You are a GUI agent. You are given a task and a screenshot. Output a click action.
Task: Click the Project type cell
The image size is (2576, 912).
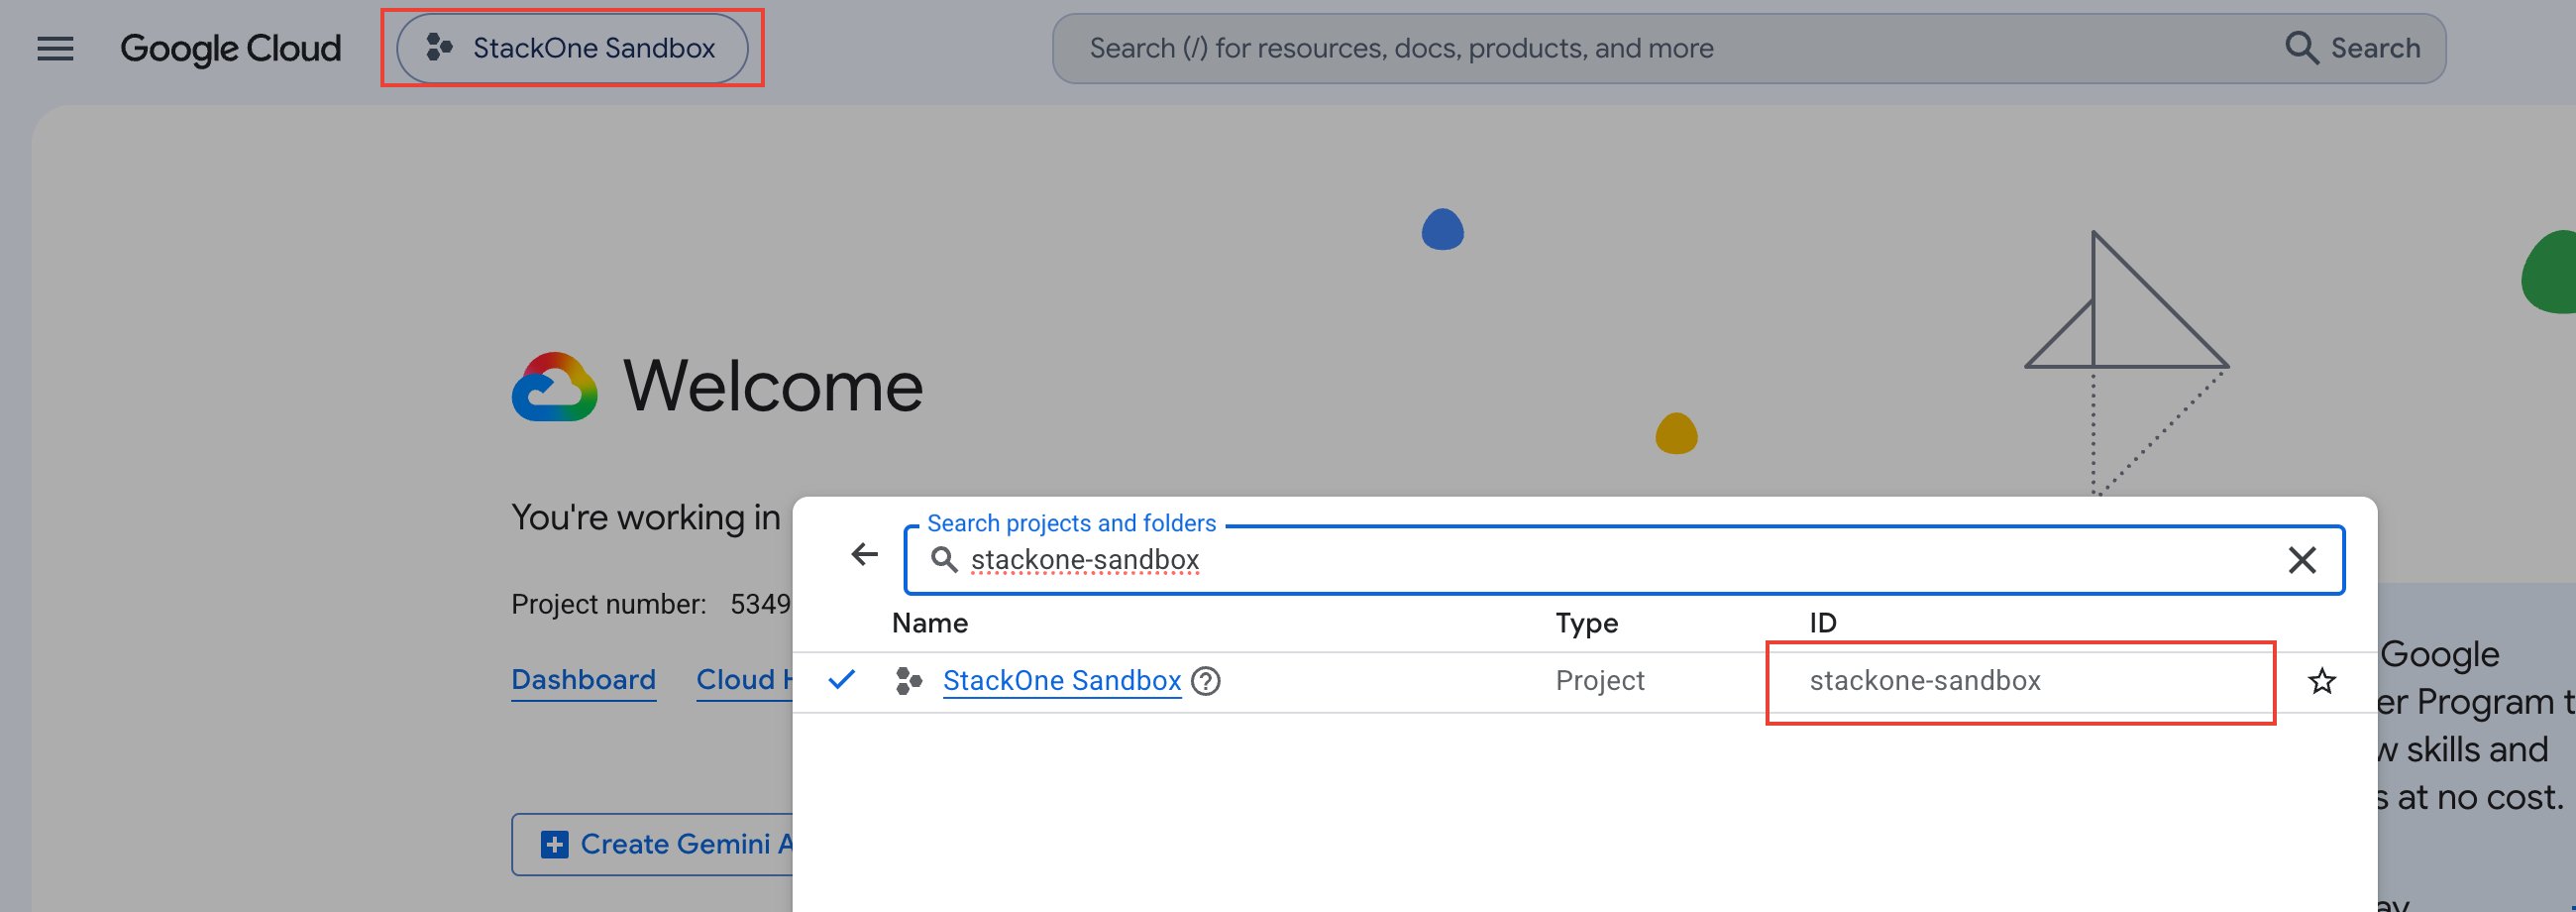click(1600, 681)
